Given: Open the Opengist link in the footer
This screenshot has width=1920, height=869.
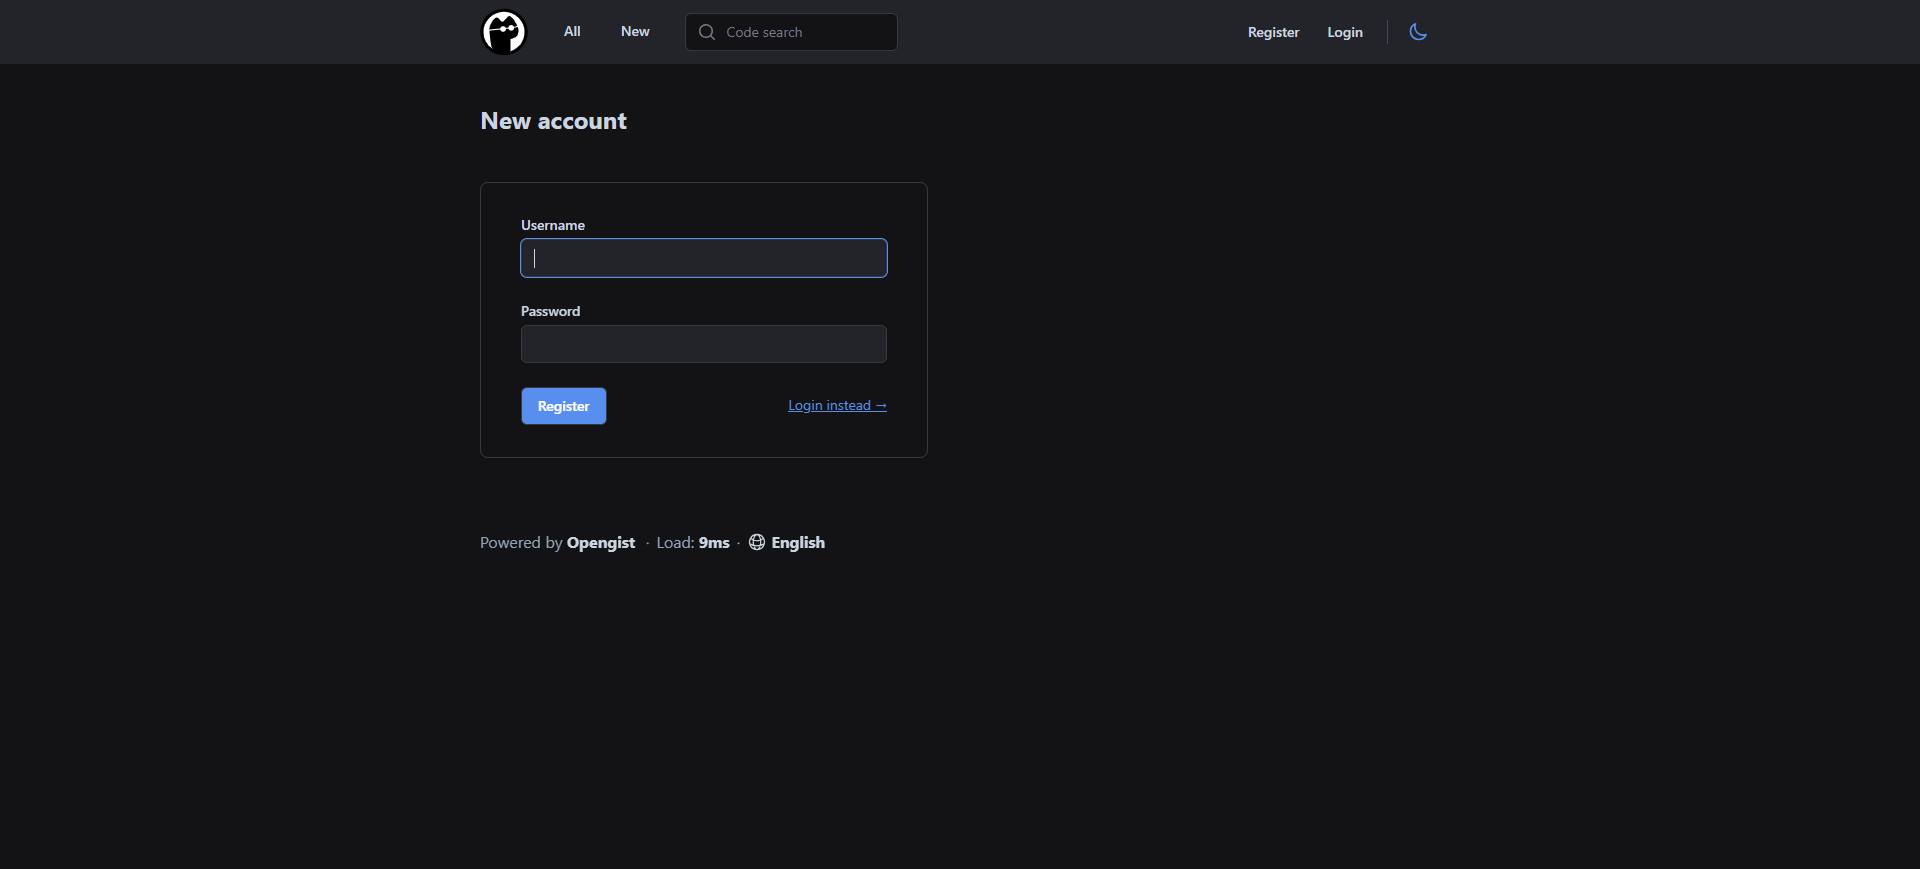Looking at the screenshot, I should tap(600, 542).
